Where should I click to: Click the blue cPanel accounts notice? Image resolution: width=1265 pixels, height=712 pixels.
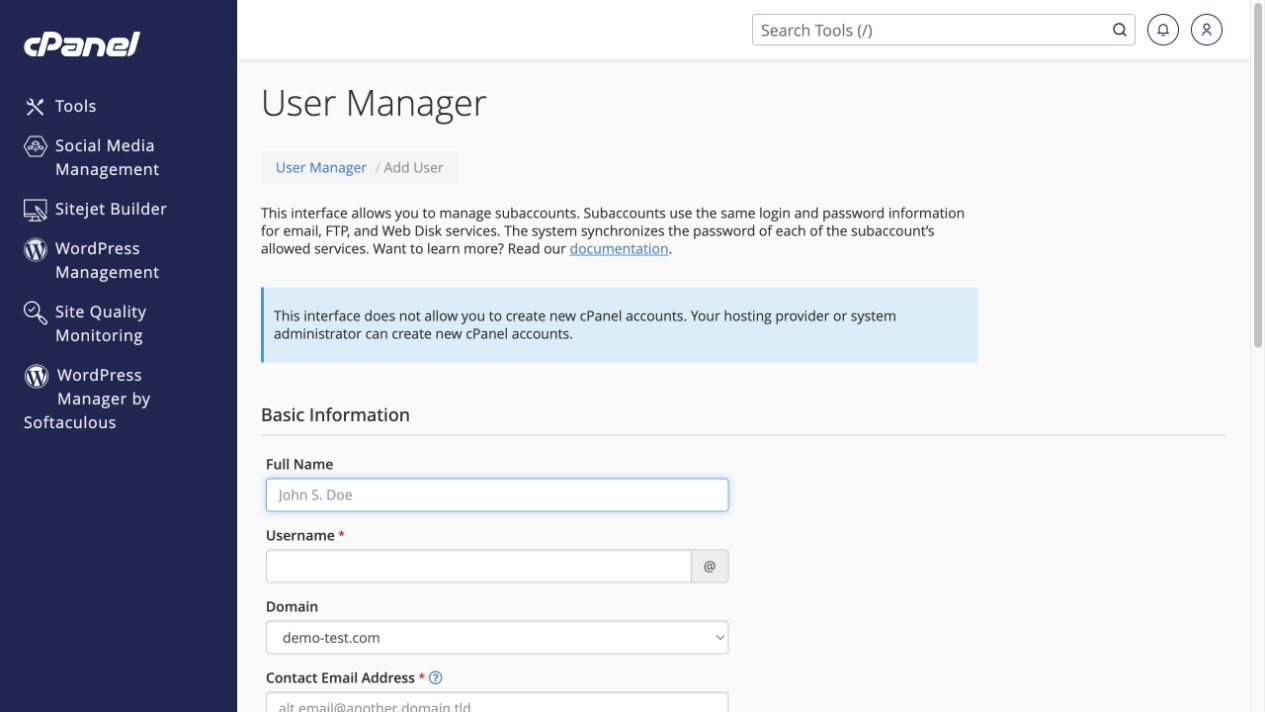point(619,325)
